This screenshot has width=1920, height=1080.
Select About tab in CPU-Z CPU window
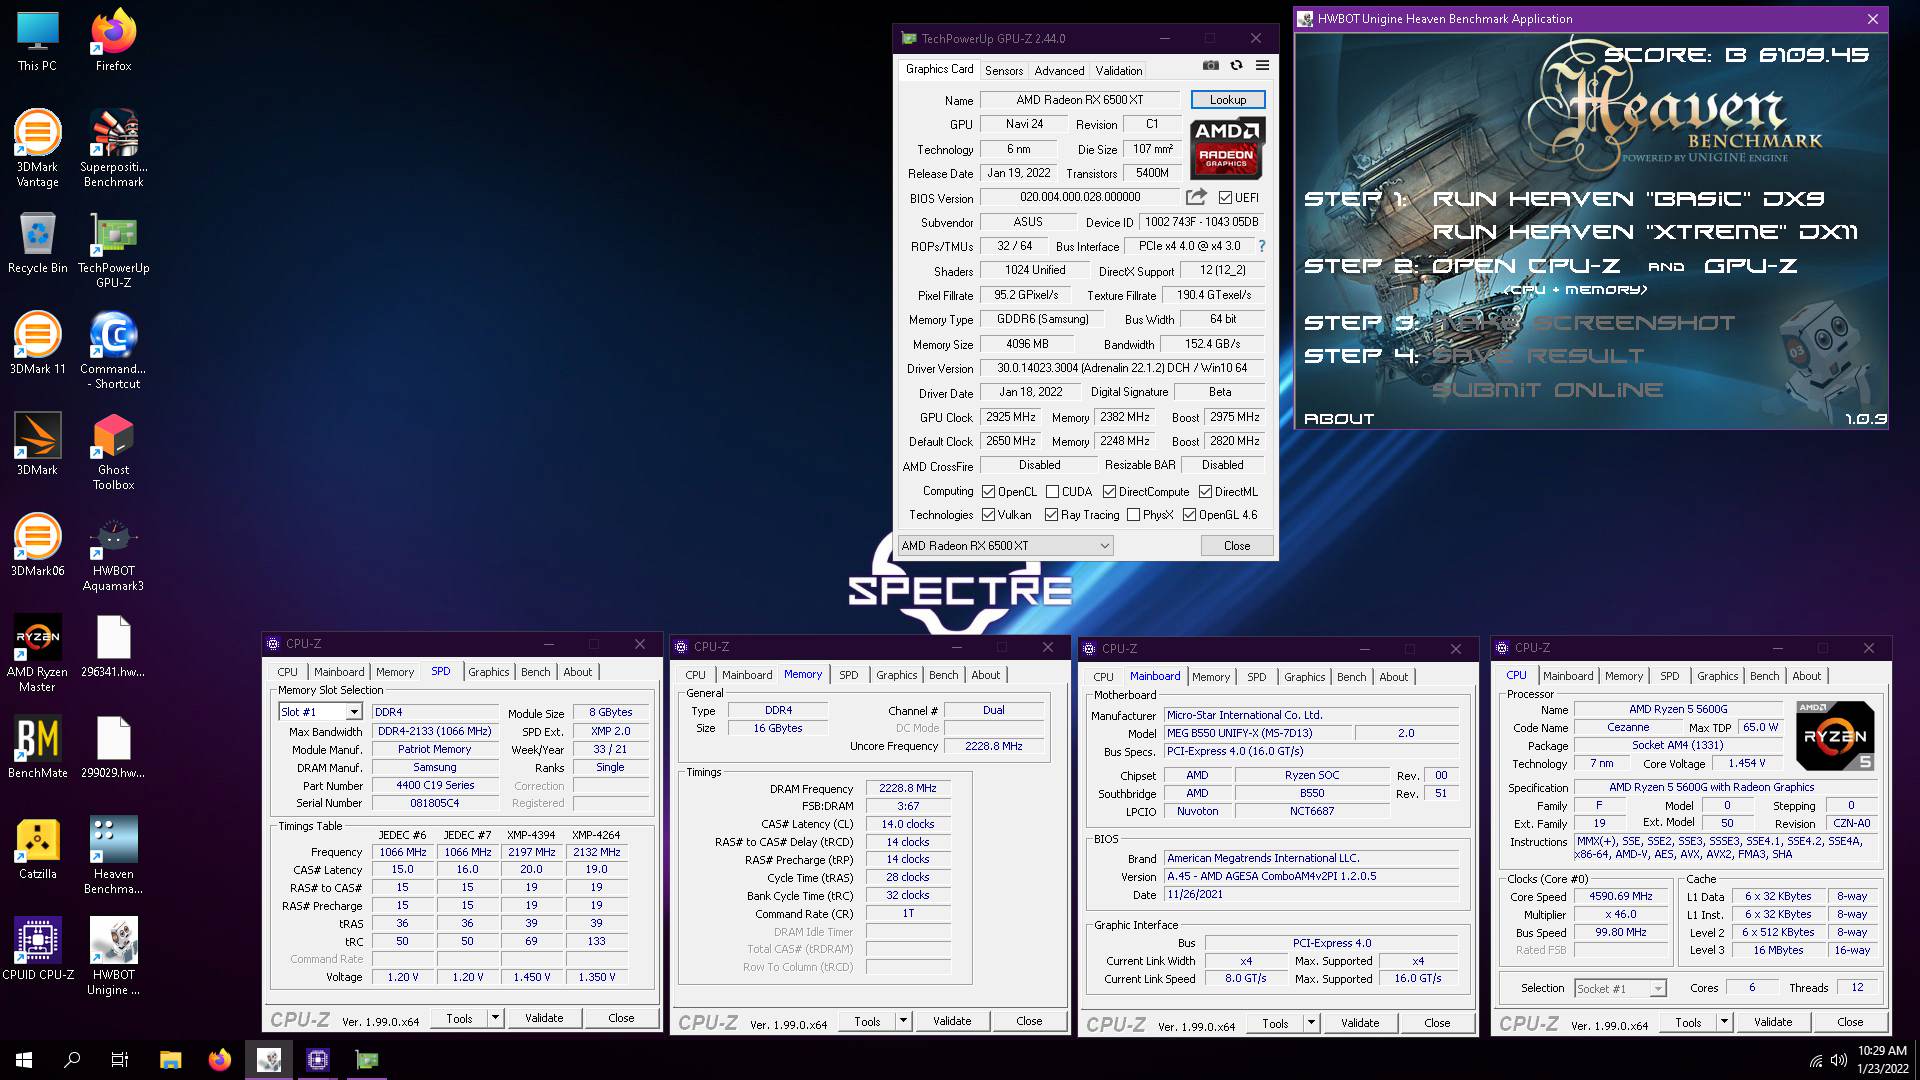(1806, 676)
